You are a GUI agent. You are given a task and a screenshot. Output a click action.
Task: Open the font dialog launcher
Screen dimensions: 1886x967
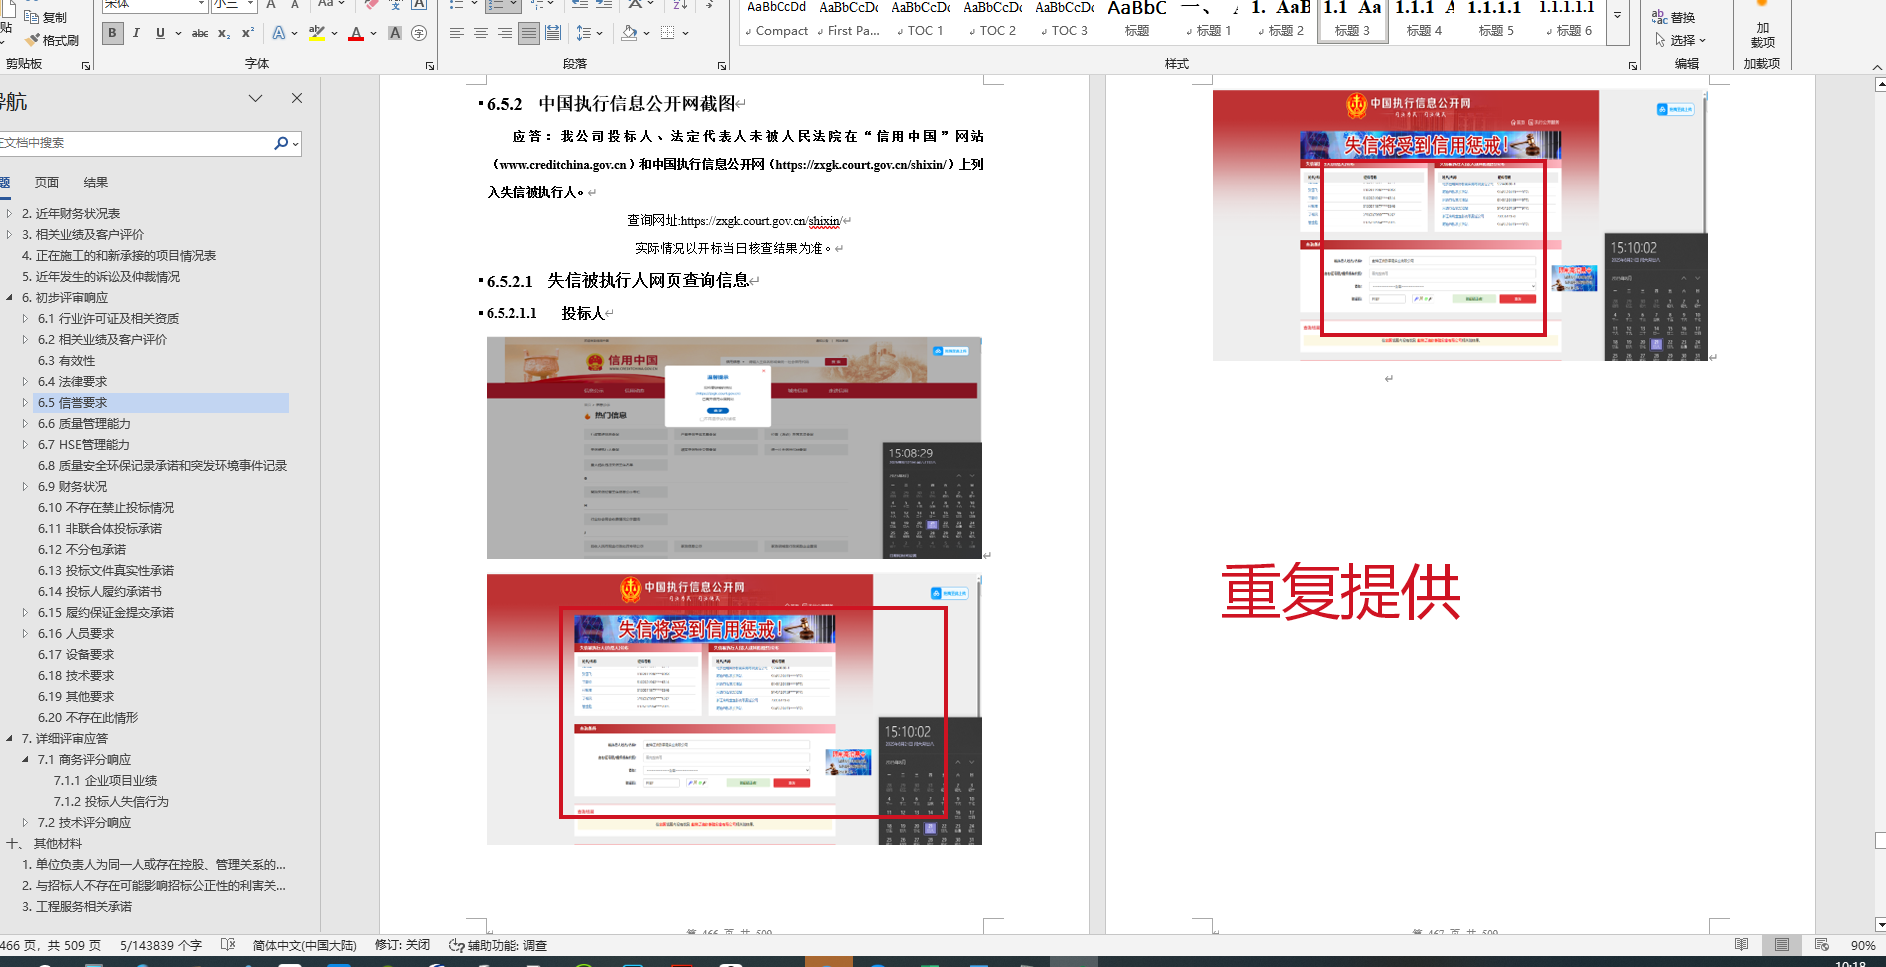(430, 66)
